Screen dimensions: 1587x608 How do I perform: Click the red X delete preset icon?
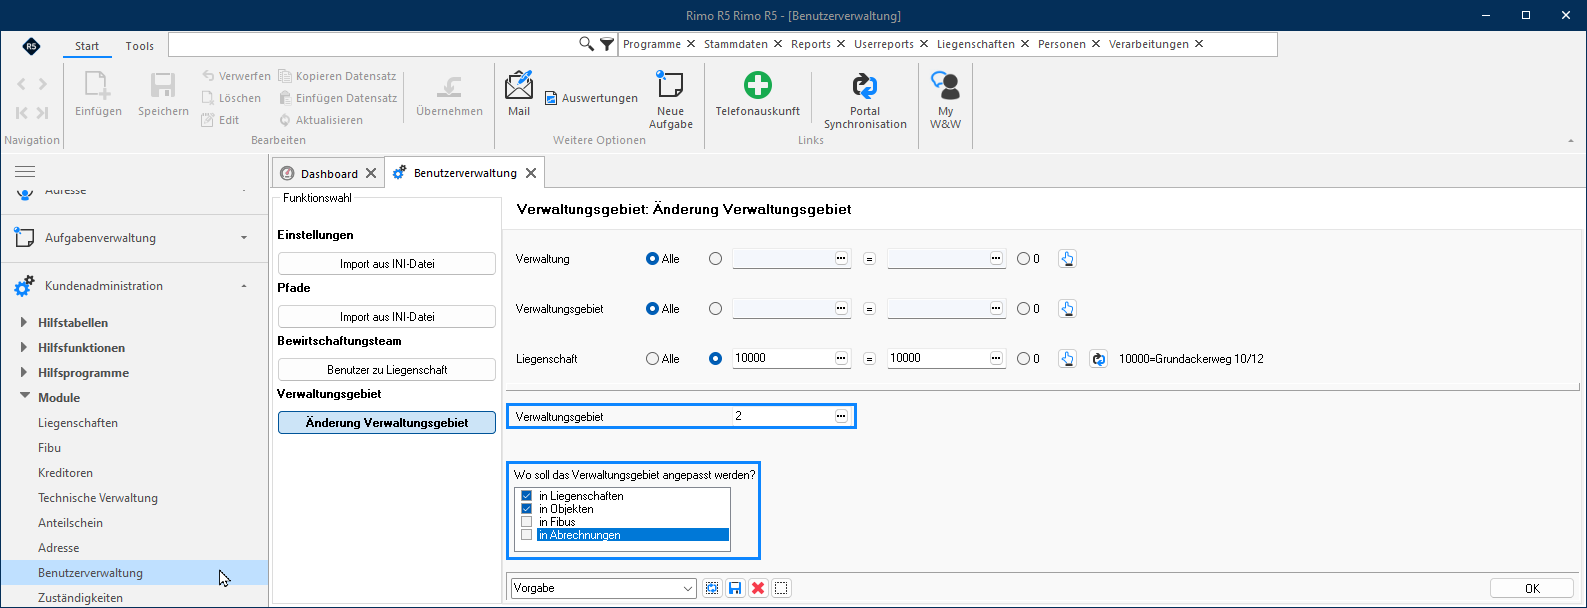[x=758, y=588]
